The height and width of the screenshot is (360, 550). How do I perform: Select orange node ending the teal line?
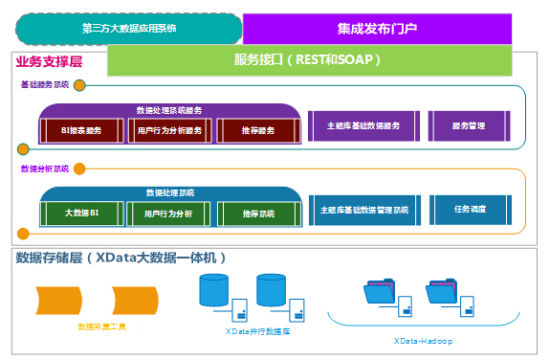tap(23, 149)
